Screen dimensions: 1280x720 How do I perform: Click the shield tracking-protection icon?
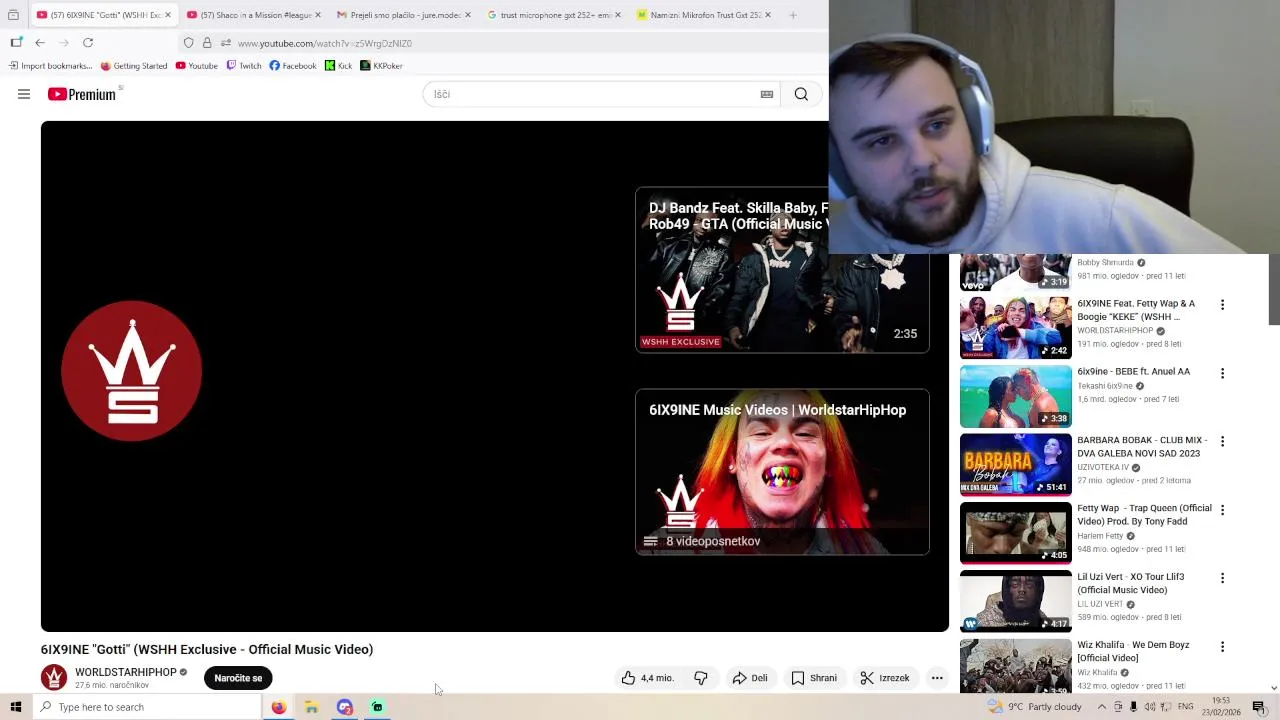(x=188, y=43)
